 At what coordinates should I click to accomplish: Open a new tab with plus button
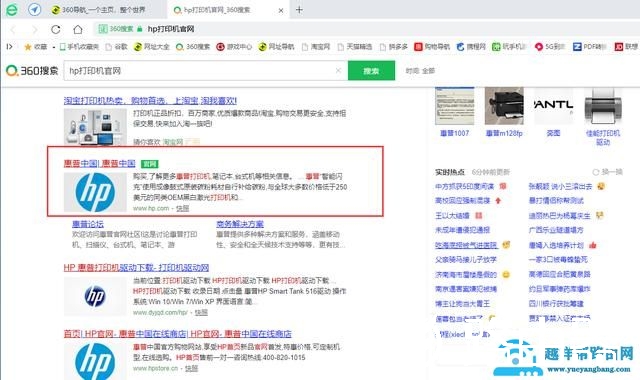(299, 9)
